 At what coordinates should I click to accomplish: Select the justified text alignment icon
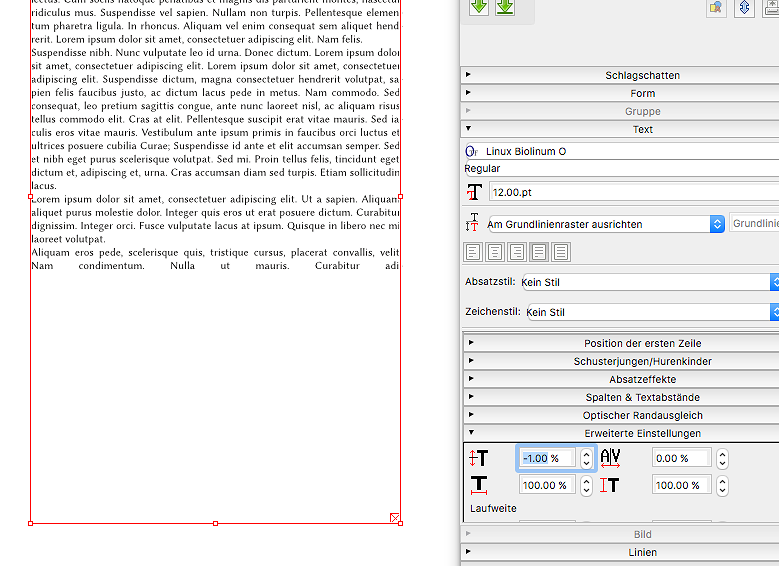coord(539,252)
